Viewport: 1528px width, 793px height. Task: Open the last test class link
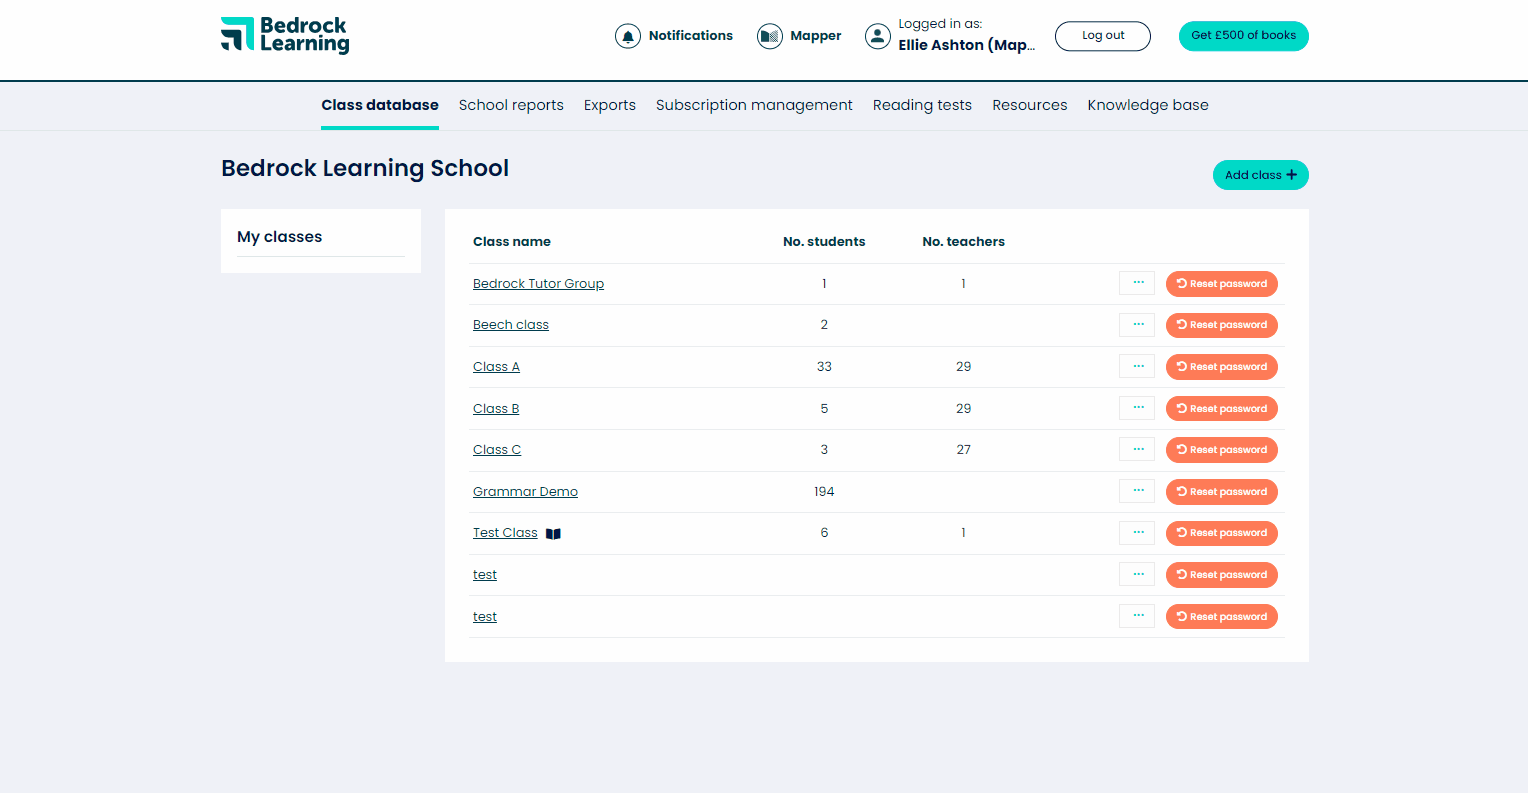click(485, 617)
